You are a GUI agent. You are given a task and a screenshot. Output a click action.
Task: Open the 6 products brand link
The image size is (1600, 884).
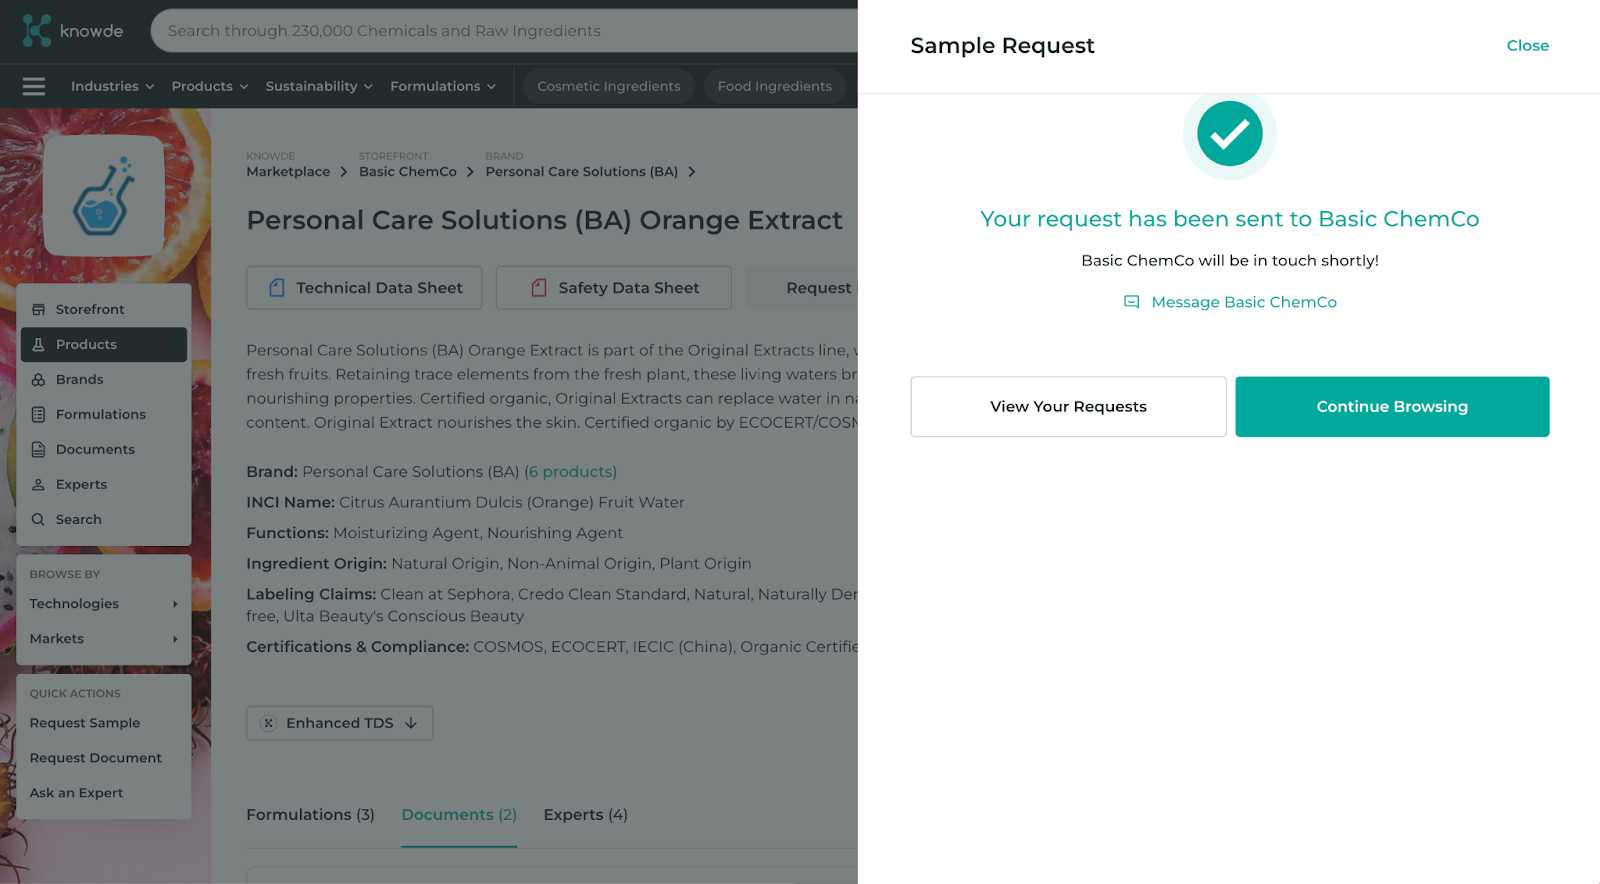pos(570,471)
